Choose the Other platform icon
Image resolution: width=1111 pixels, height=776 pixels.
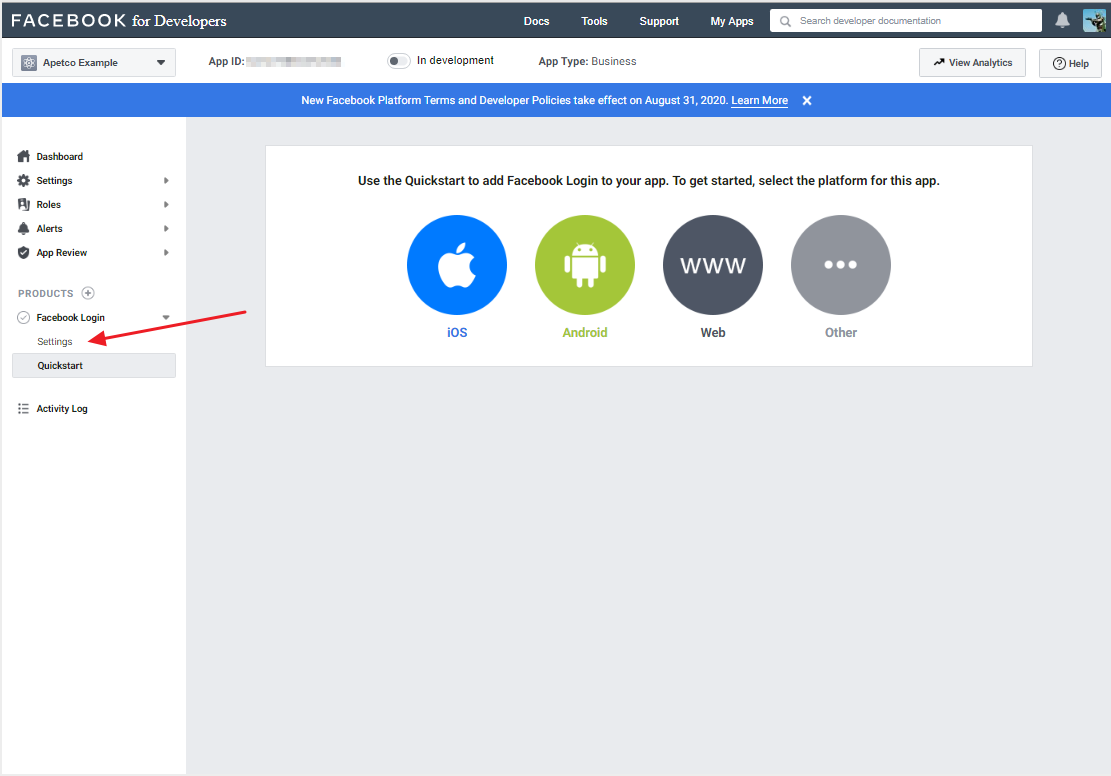[x=840, y=265]
